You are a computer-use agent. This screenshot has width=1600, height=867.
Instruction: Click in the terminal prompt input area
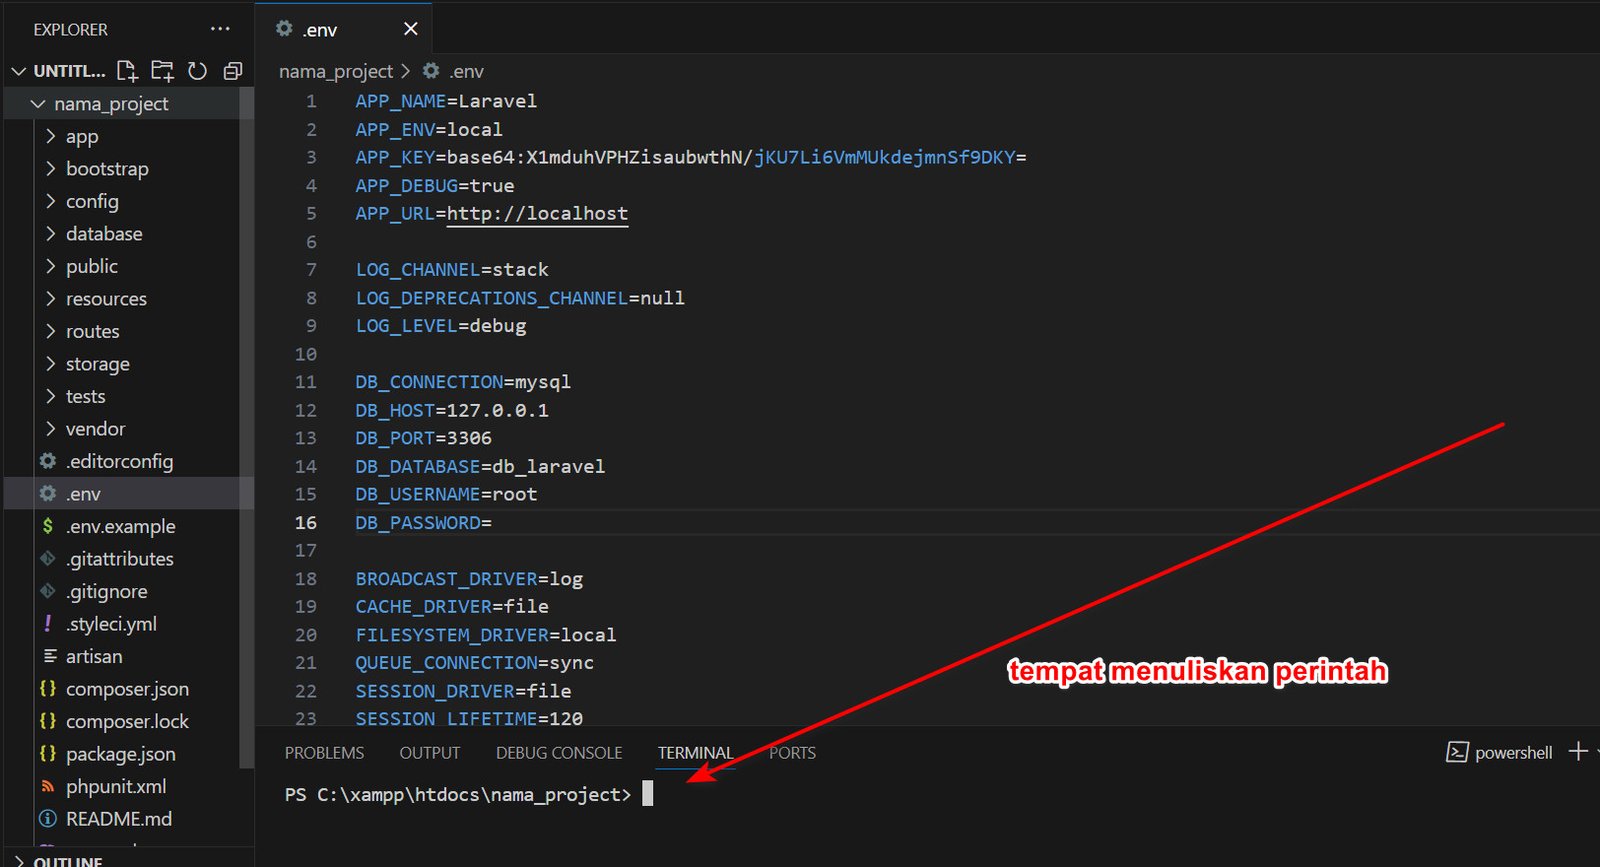coord(647,794)
